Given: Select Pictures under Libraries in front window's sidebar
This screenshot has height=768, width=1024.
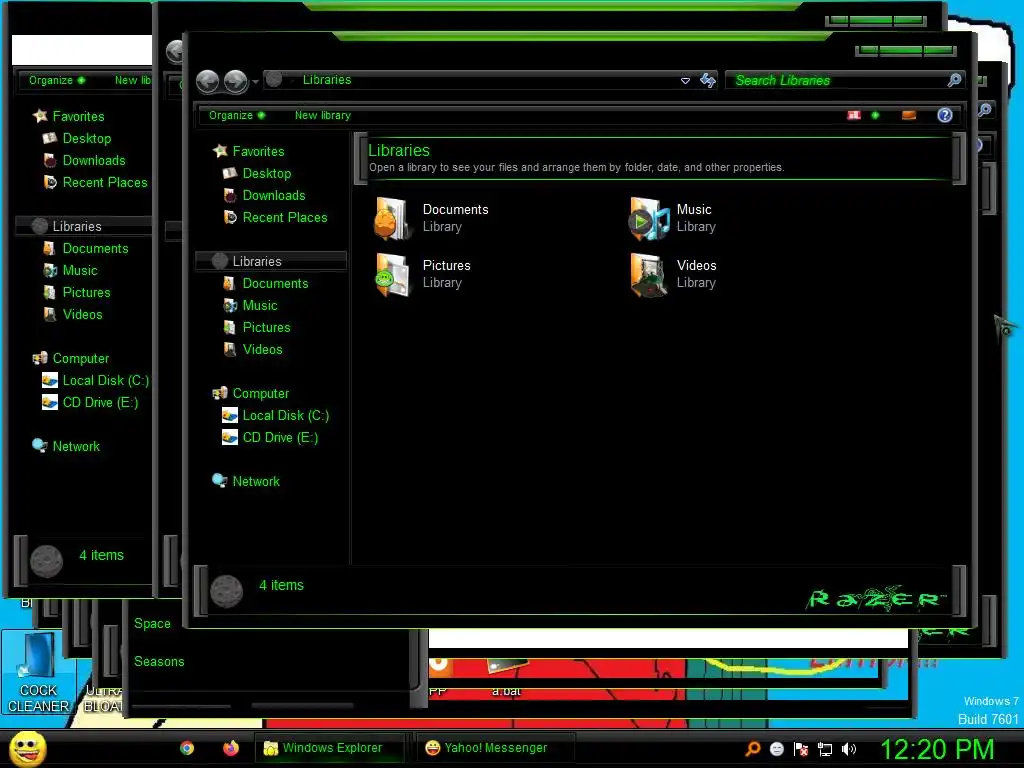Looking at the screenshot, I should point(266,327).
